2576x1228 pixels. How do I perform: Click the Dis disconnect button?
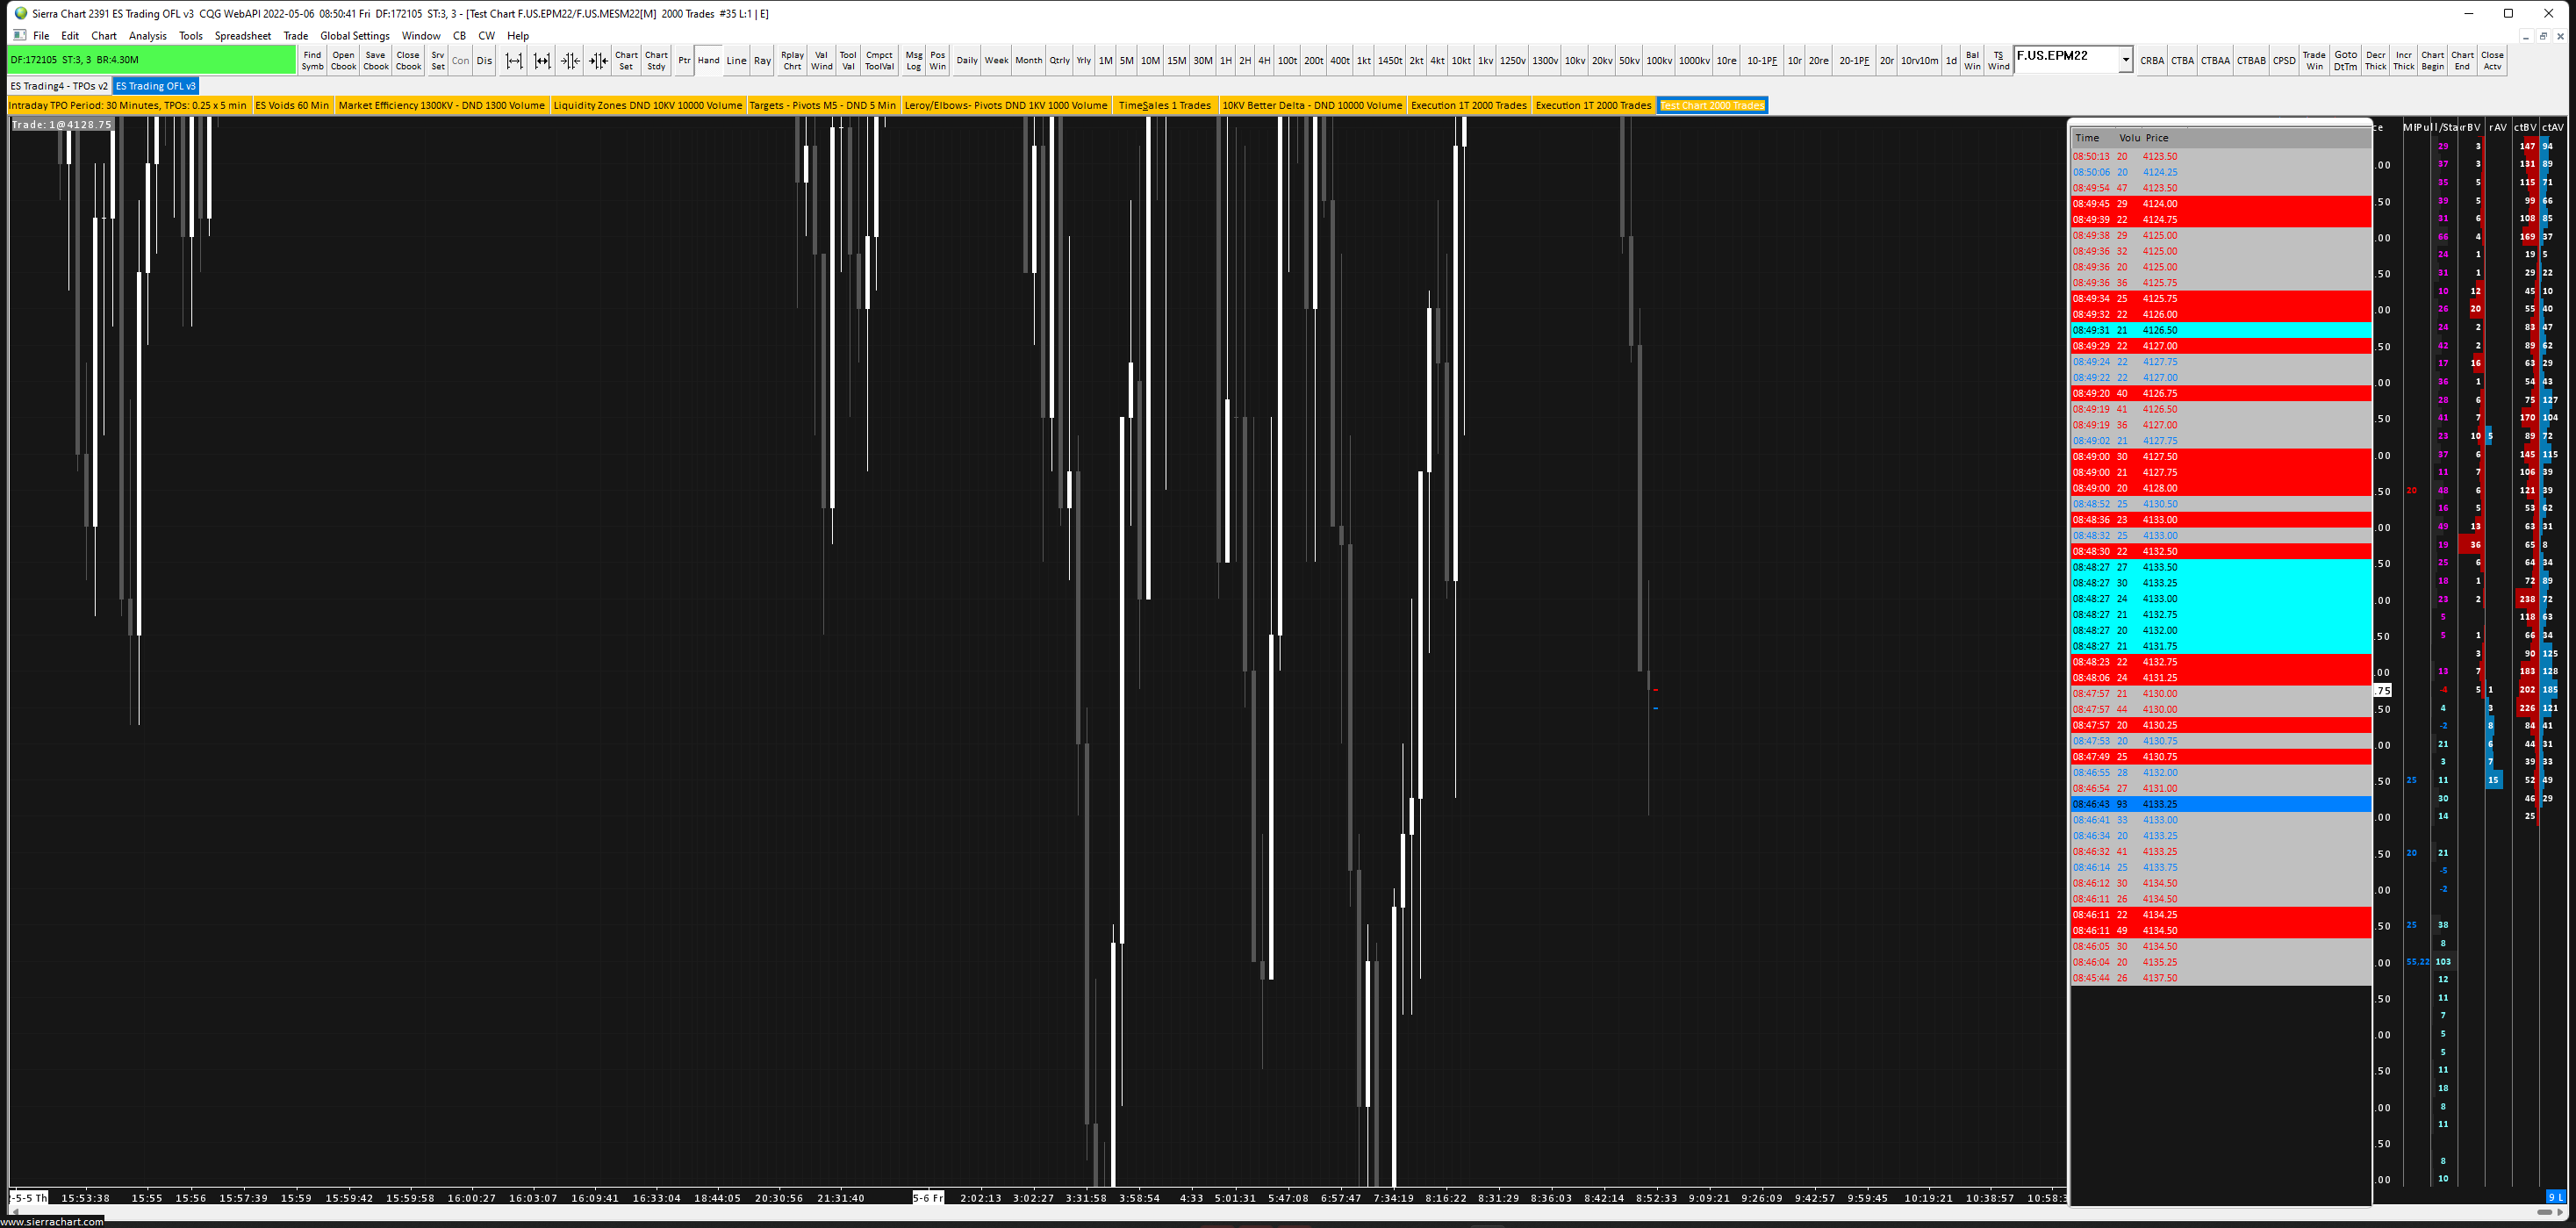[484, 61]
